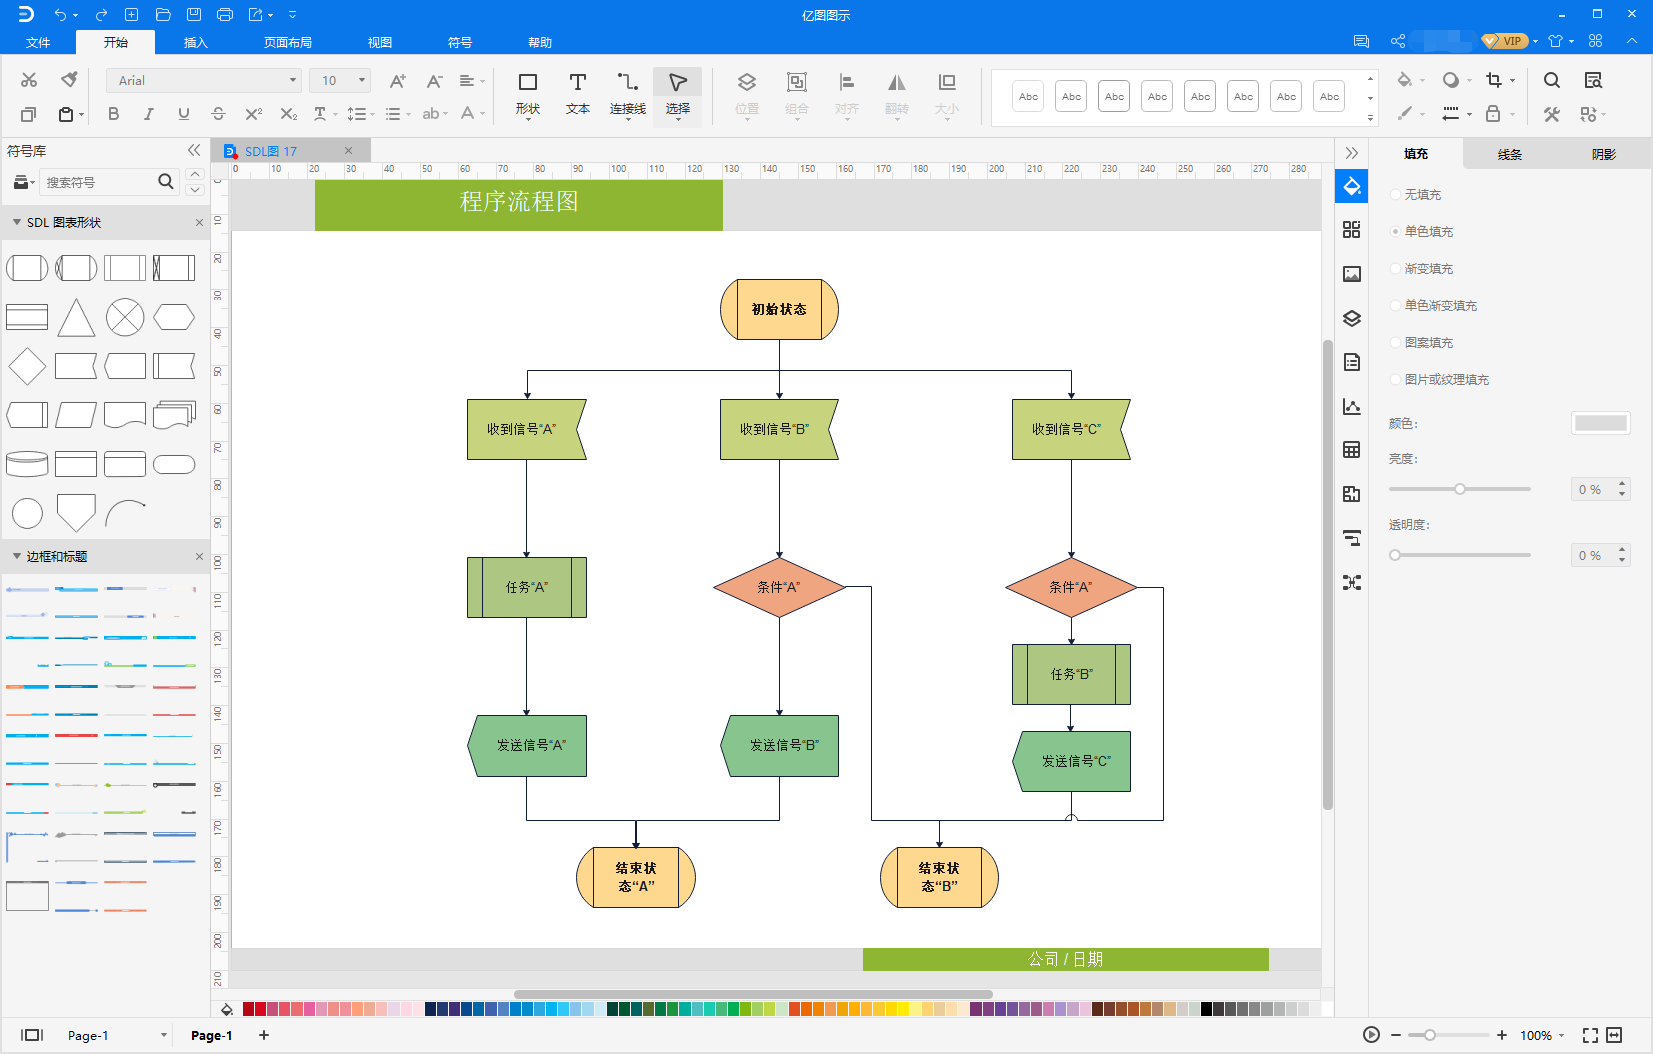Open the image panel icon in right sidebar

coord(1352,274)
